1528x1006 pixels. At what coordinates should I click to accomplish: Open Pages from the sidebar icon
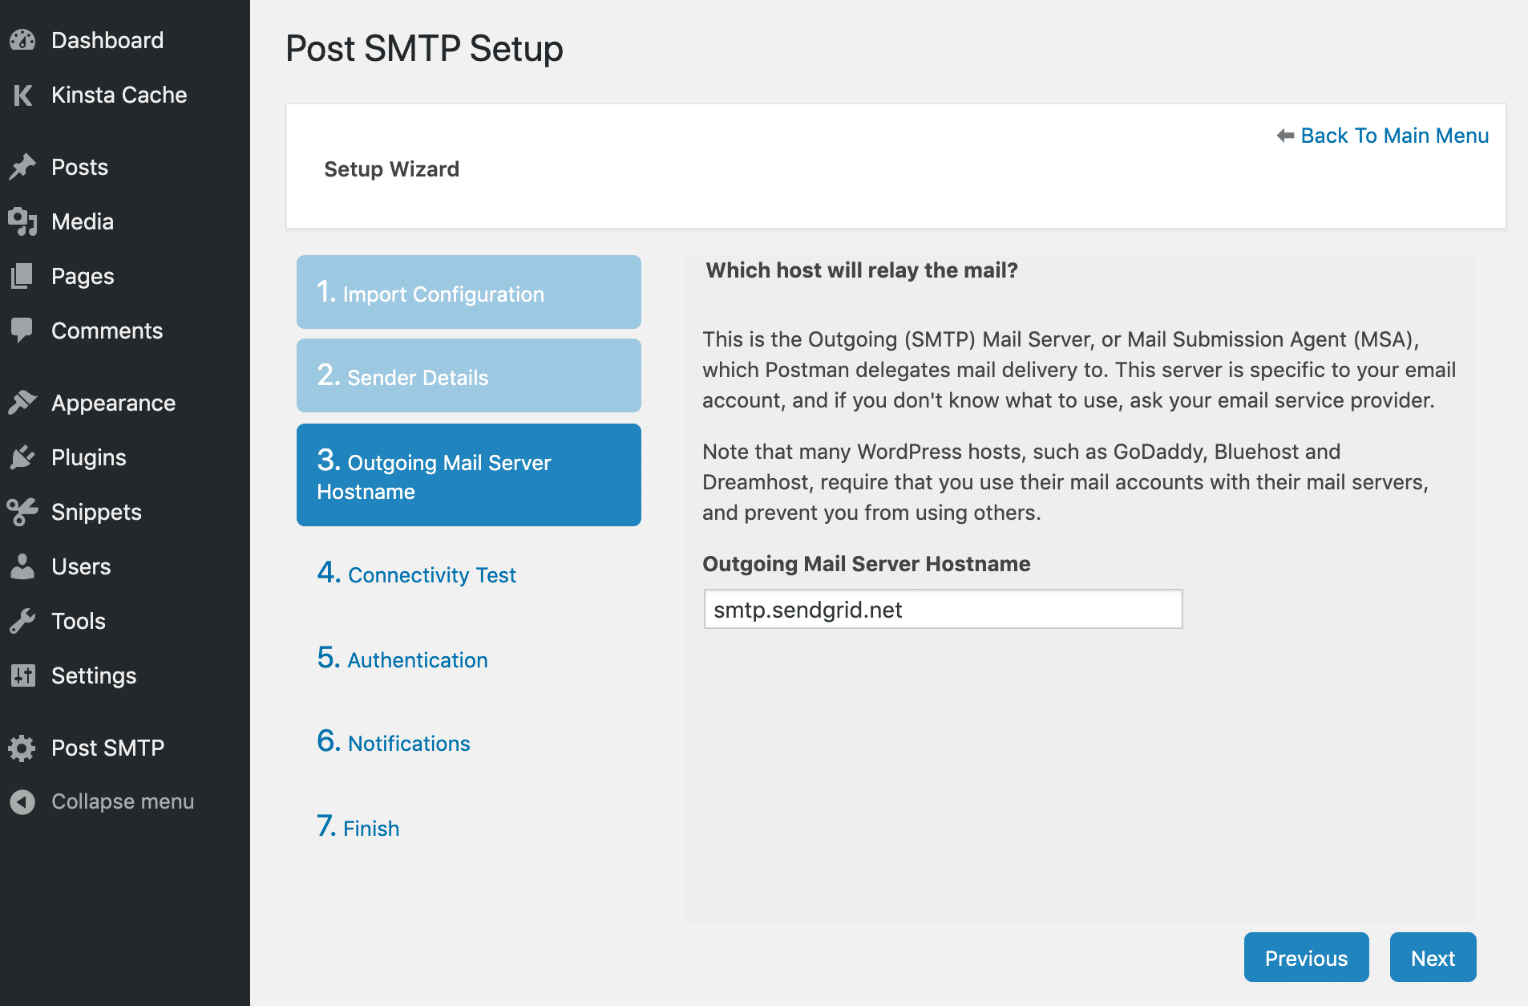[22, 276]
